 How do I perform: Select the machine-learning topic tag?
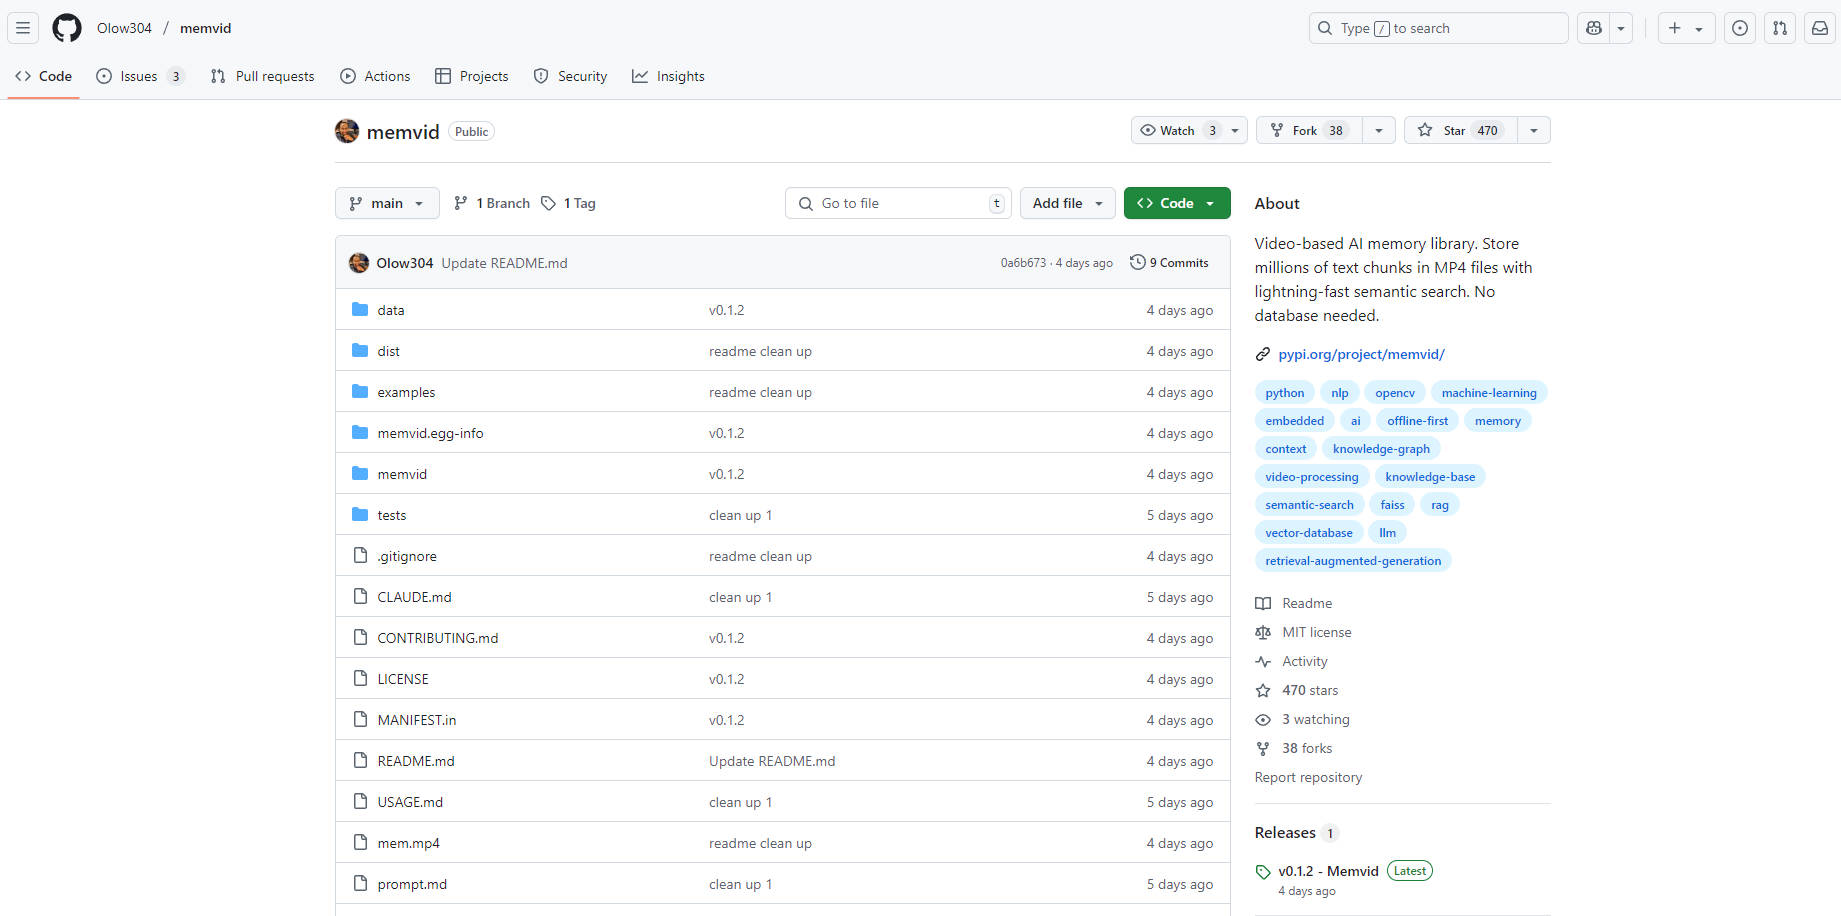1488,393
